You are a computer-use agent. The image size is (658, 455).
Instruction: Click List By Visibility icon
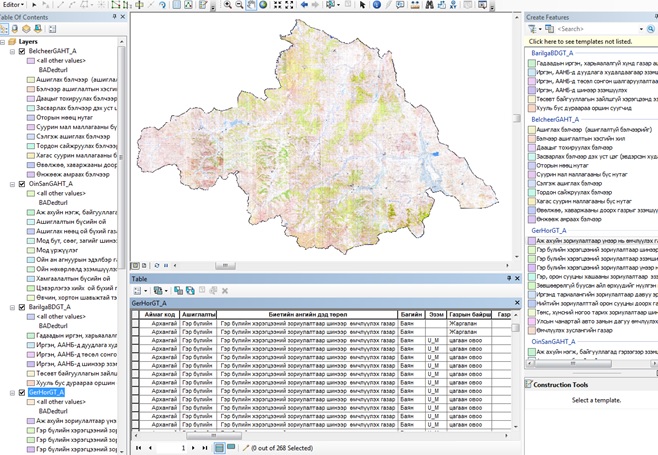pyautogui.click(x=26, y=29)
